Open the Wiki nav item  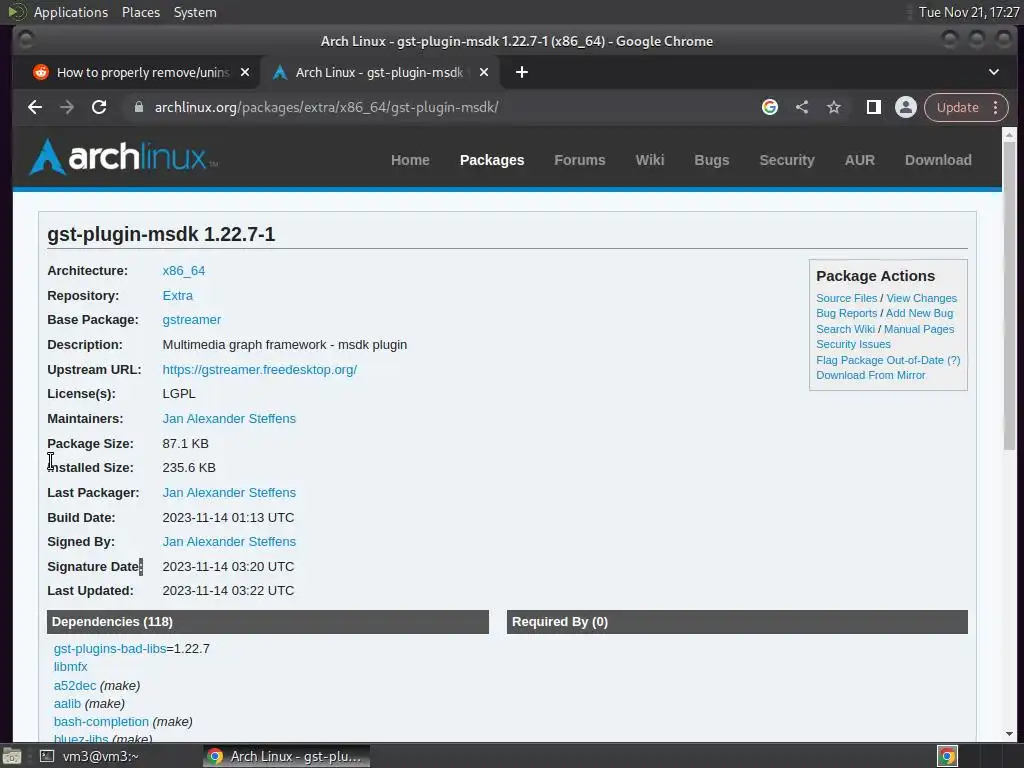tap(650, 160)
